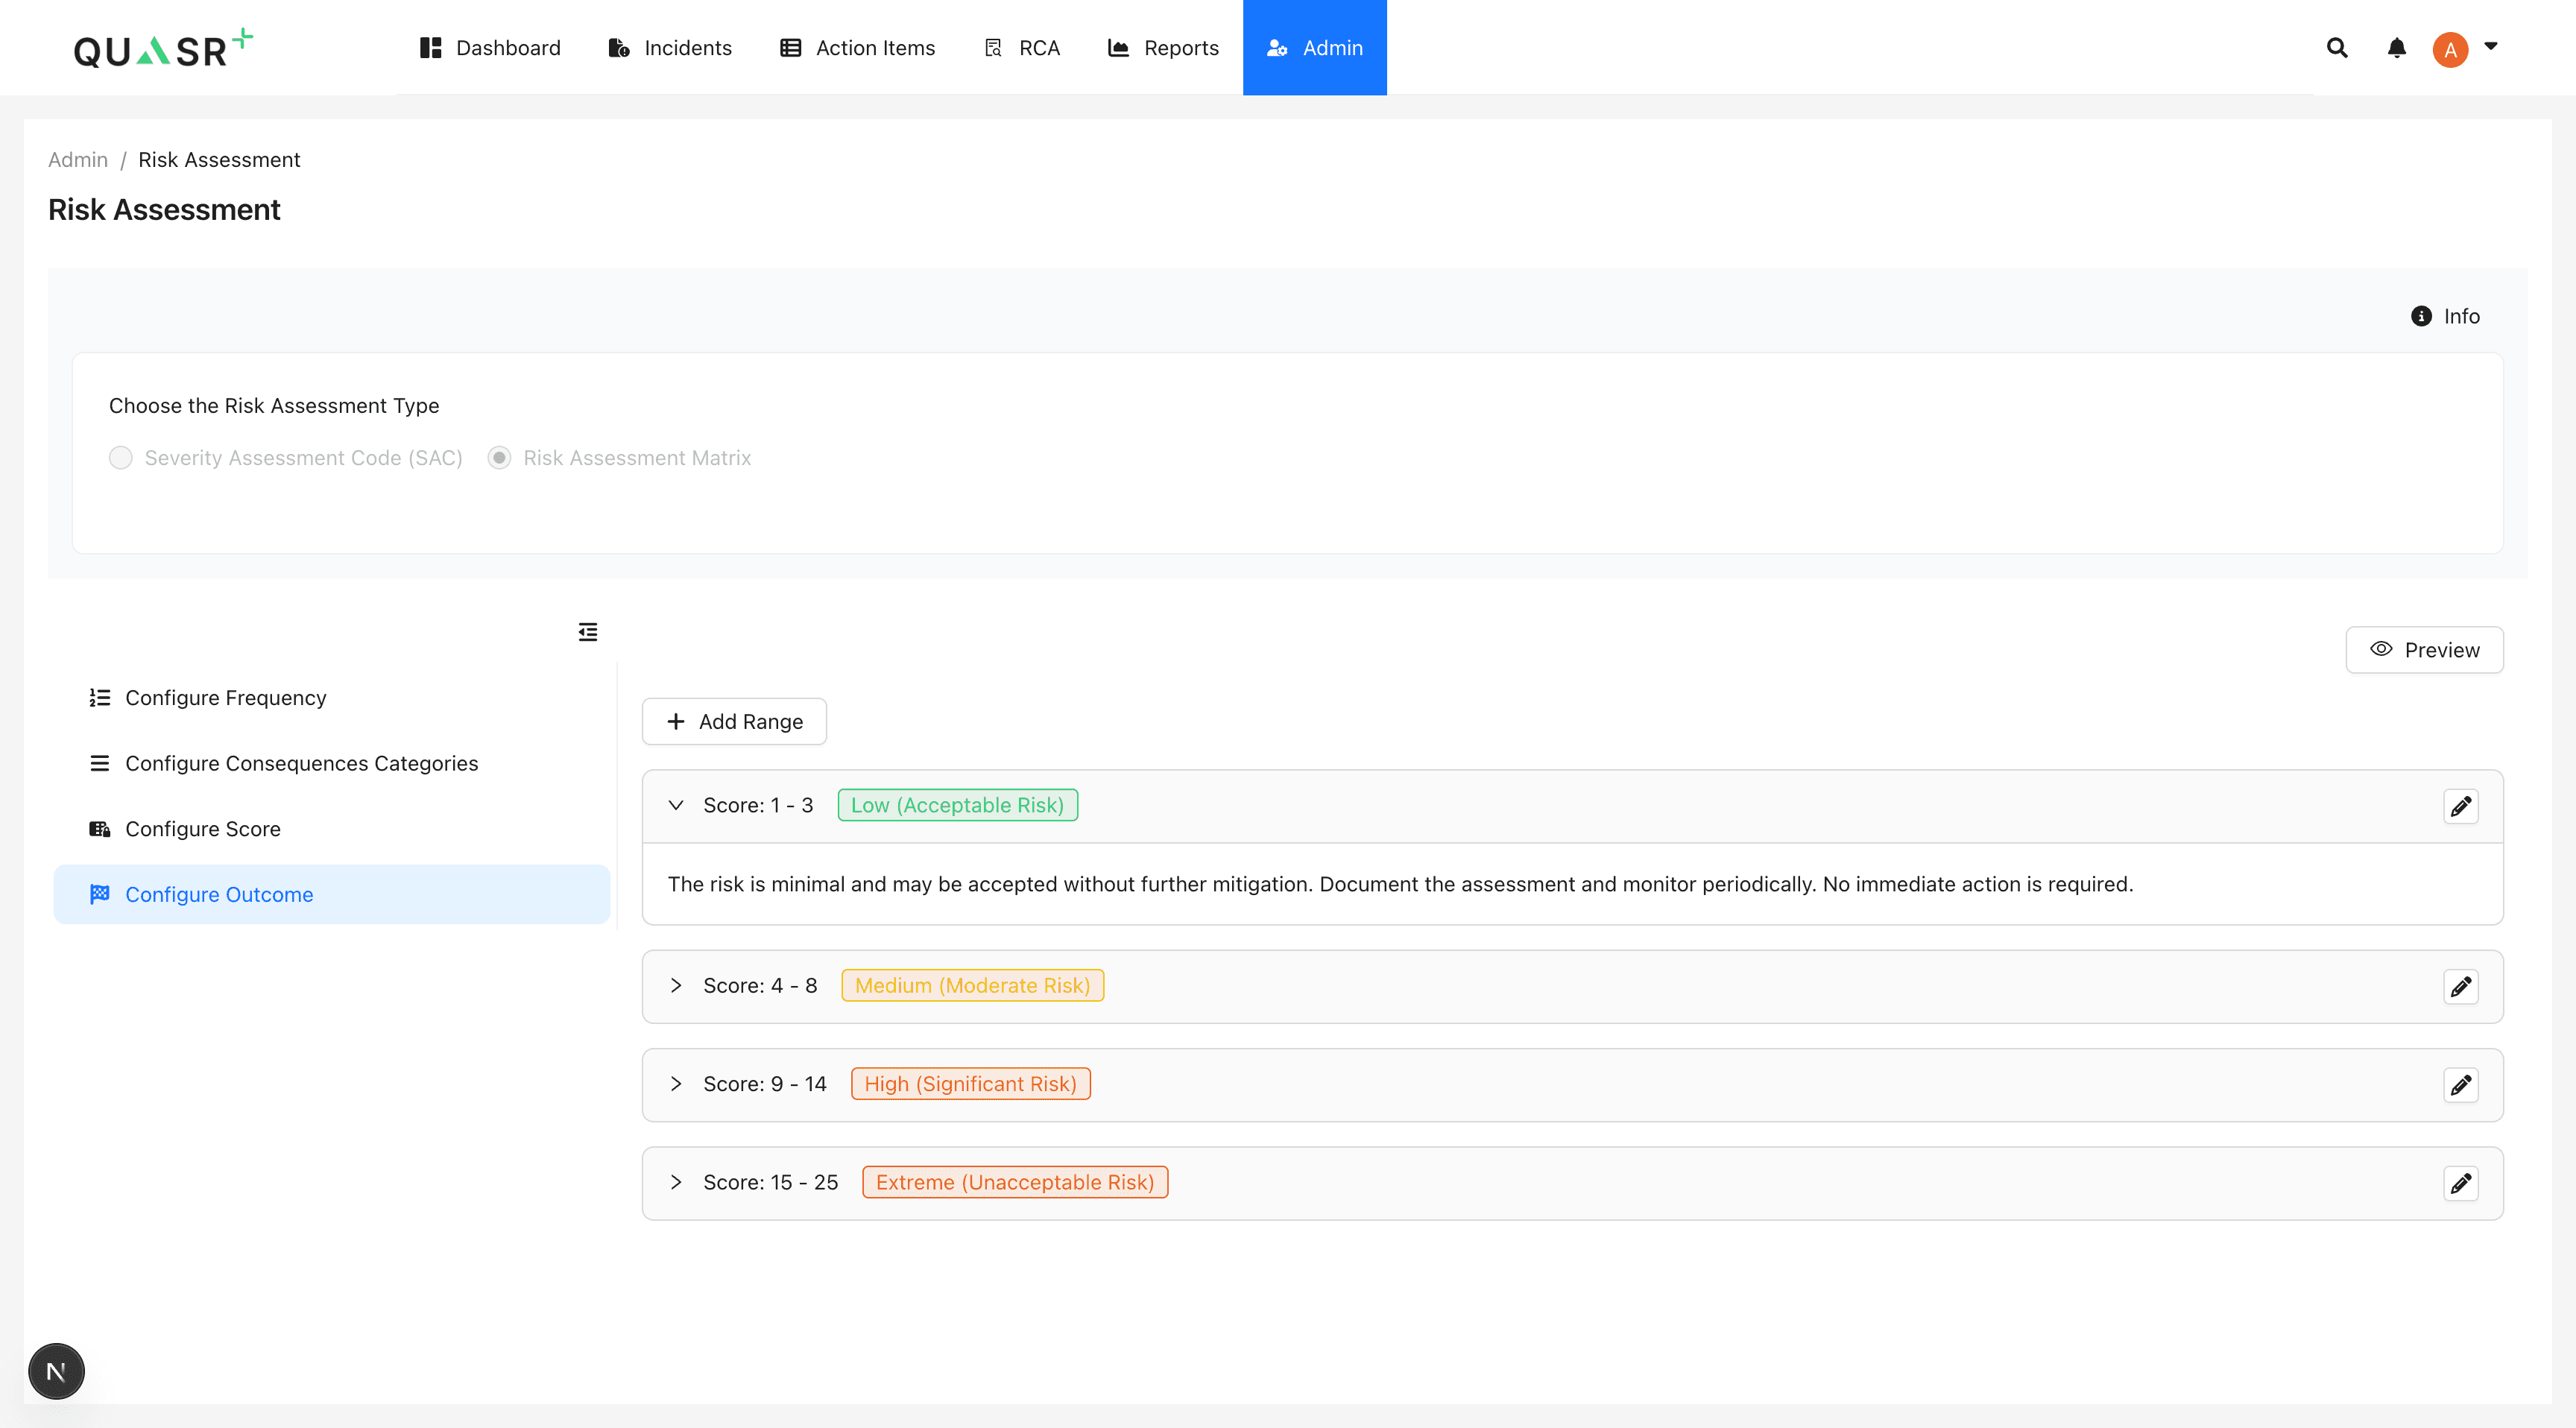The width and height of the screenshot is (2576, 1428).
Task: Go to the Incidents menu
Action: click(x=670, y=48)
